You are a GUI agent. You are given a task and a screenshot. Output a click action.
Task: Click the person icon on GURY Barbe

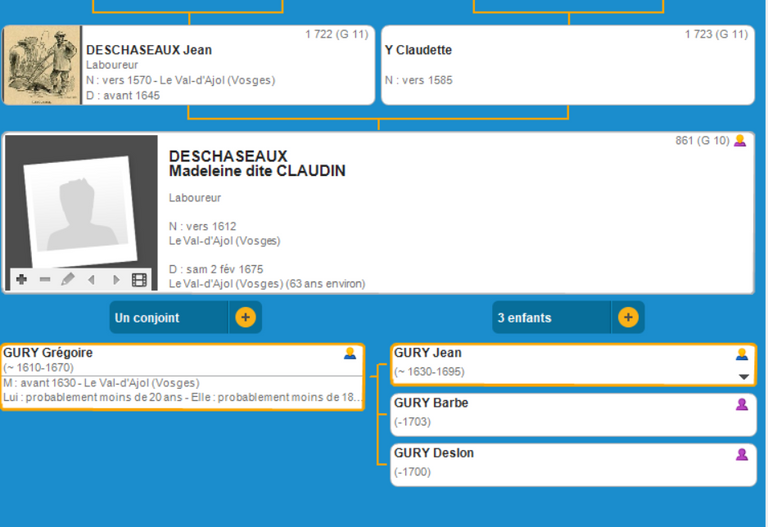(742, 404)
